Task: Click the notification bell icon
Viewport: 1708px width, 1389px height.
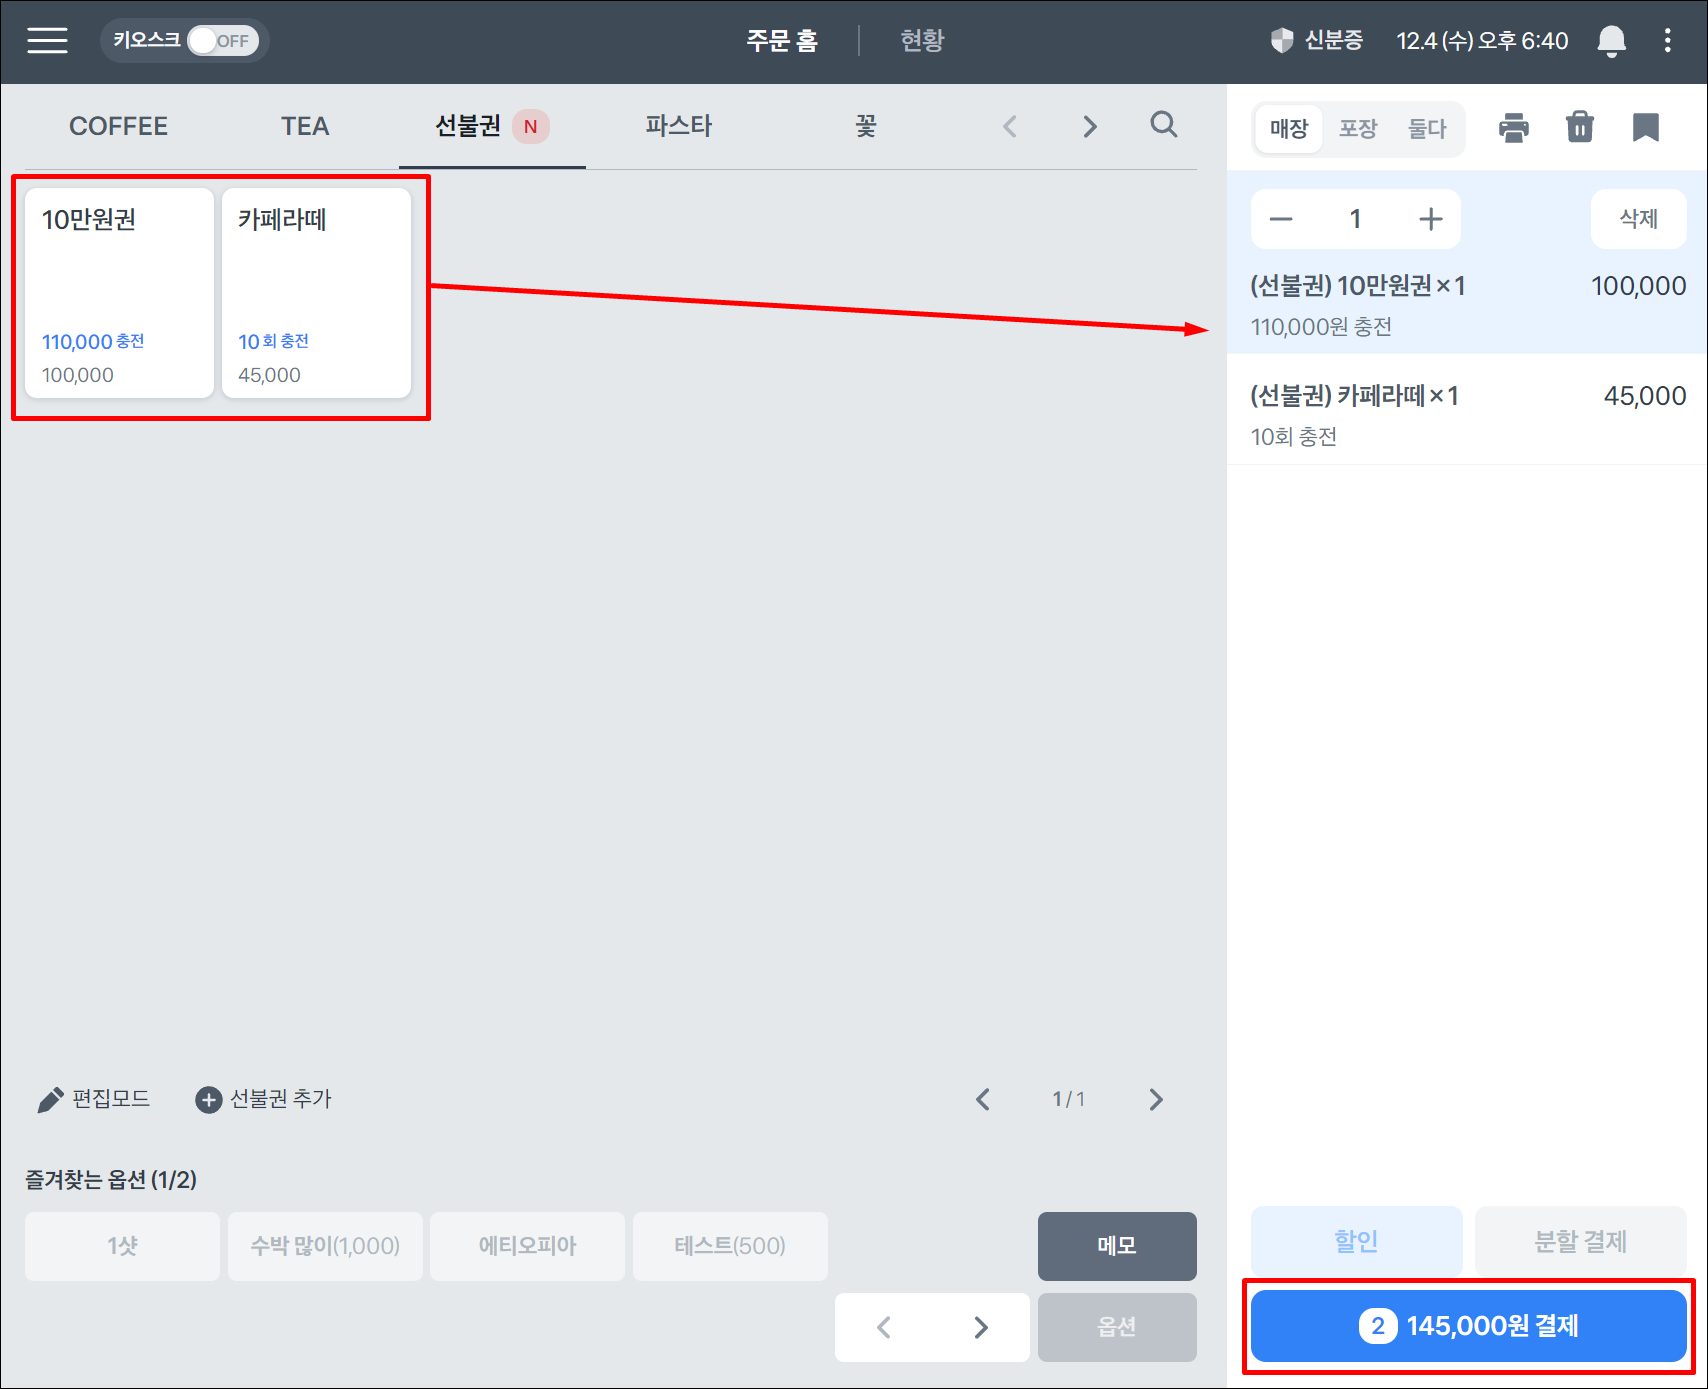Action: pos(1611,41)
